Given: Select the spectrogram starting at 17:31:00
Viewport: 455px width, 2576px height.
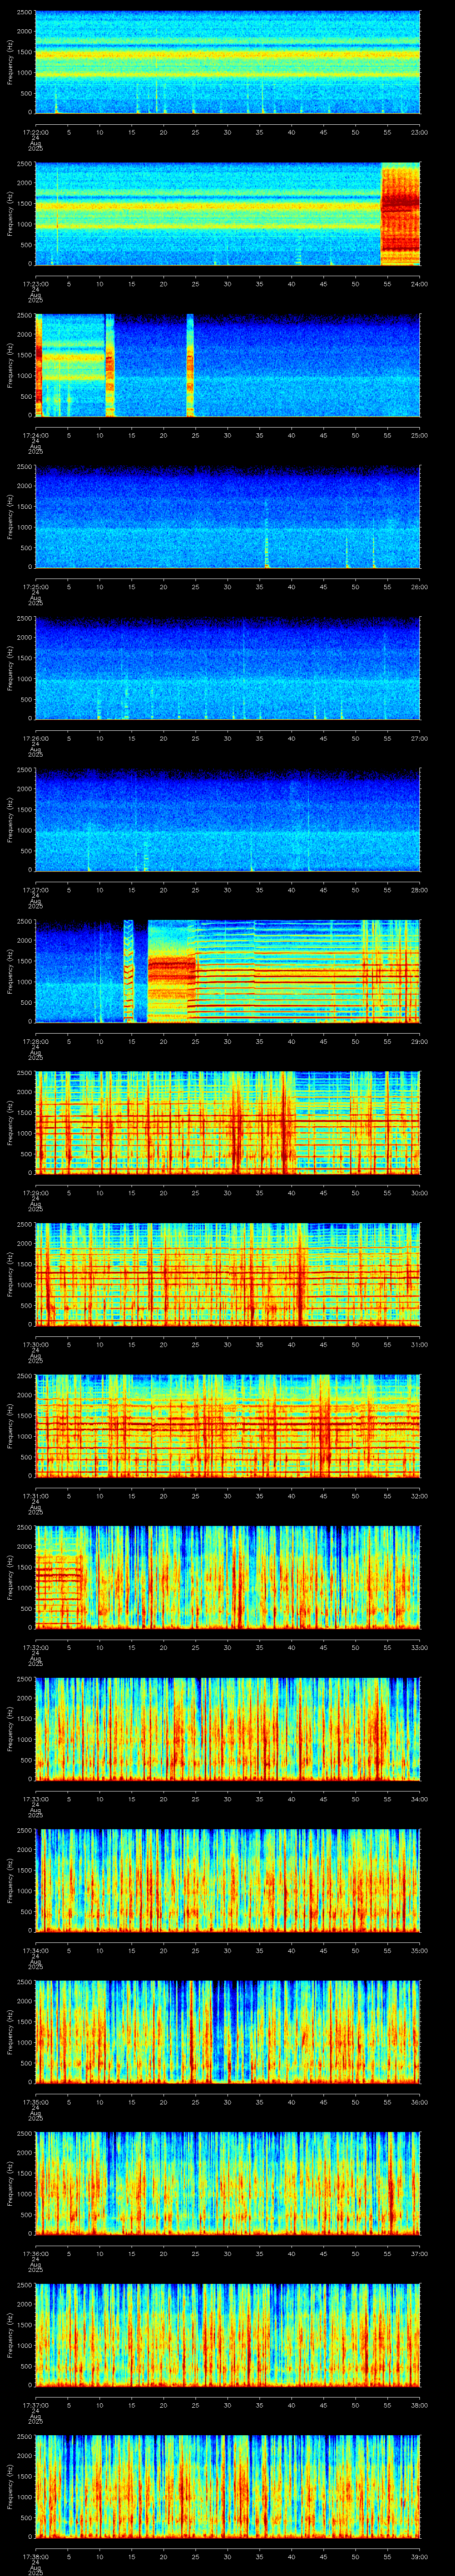Looking at the screenshot, I should point(227,1426).
